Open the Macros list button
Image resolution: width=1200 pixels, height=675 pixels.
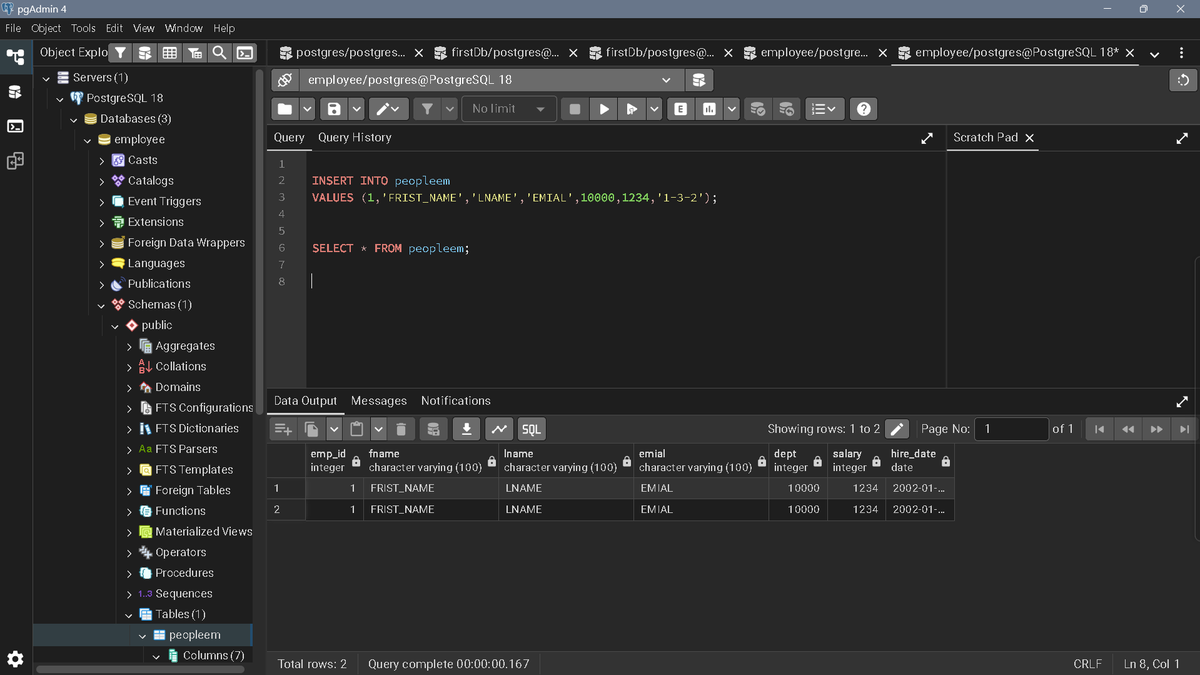click(x=824, y=108)
